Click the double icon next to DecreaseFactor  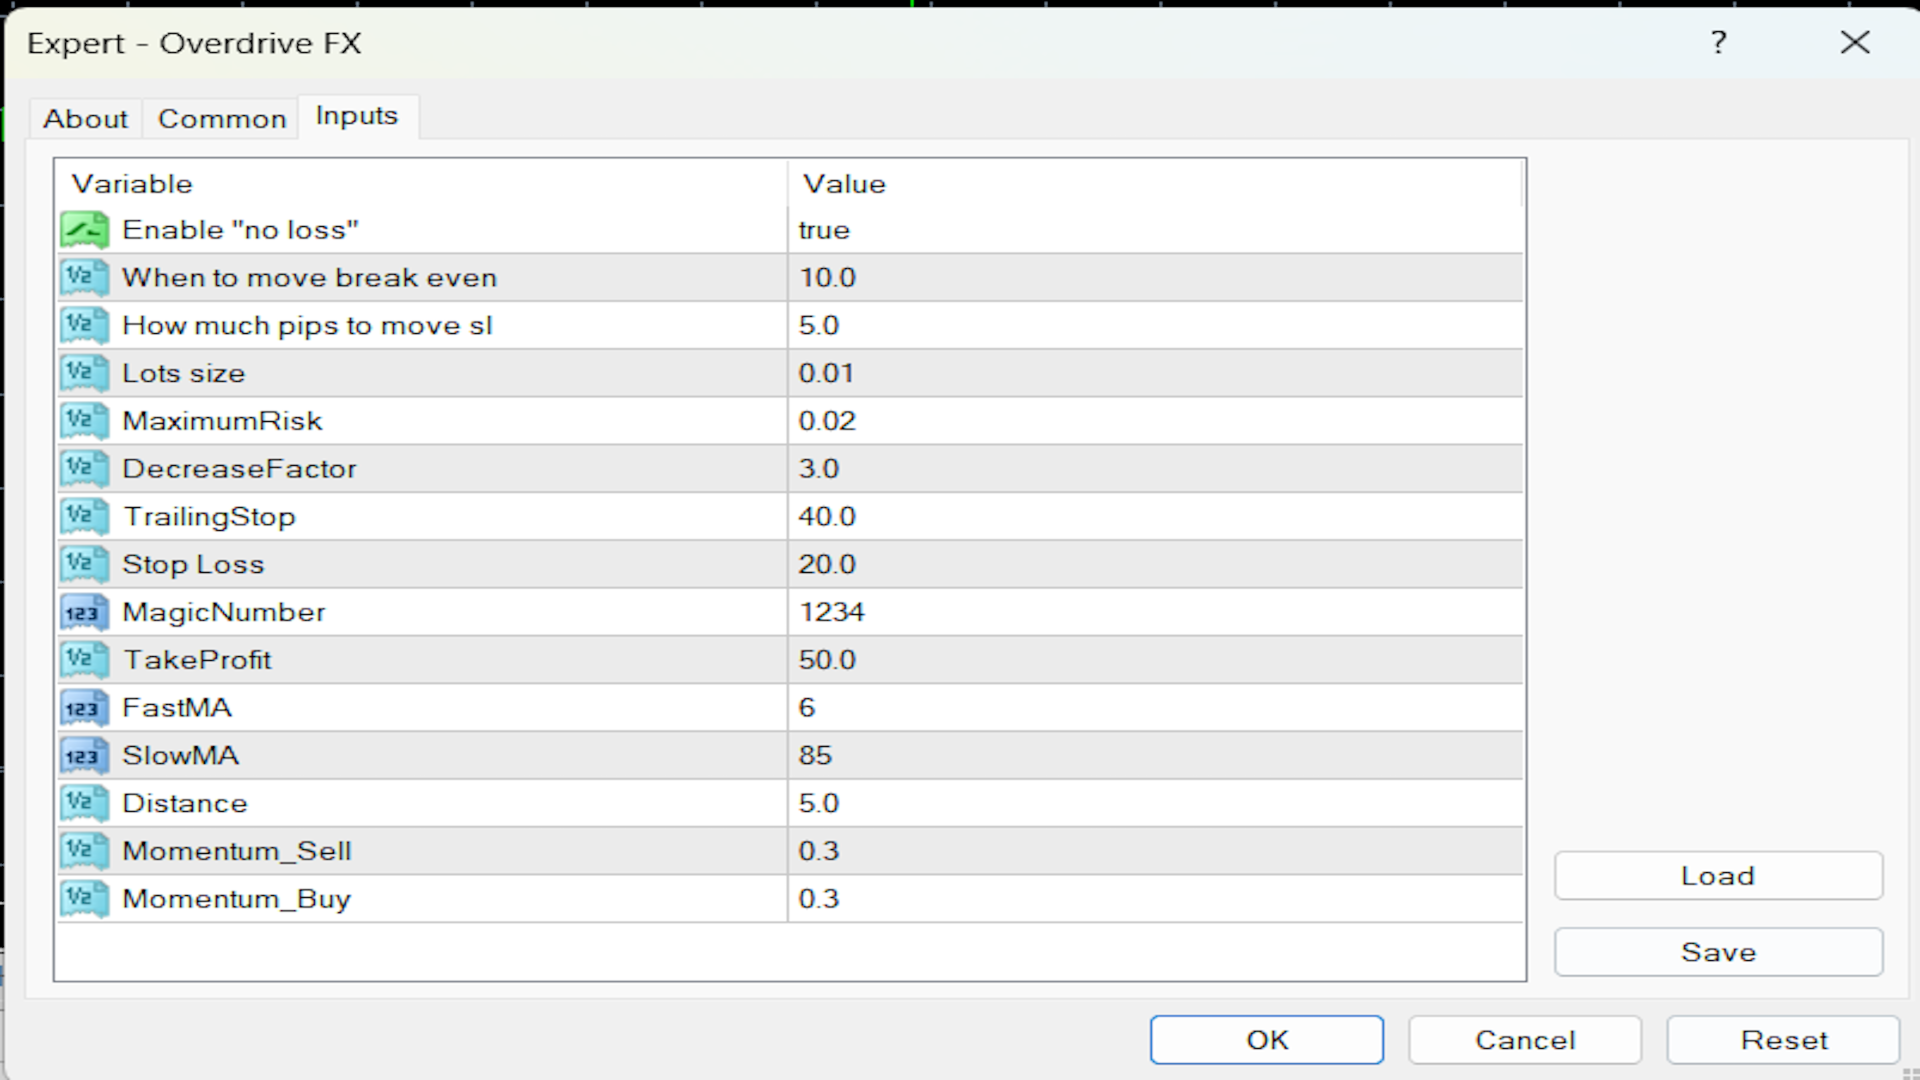click(84, 469)
